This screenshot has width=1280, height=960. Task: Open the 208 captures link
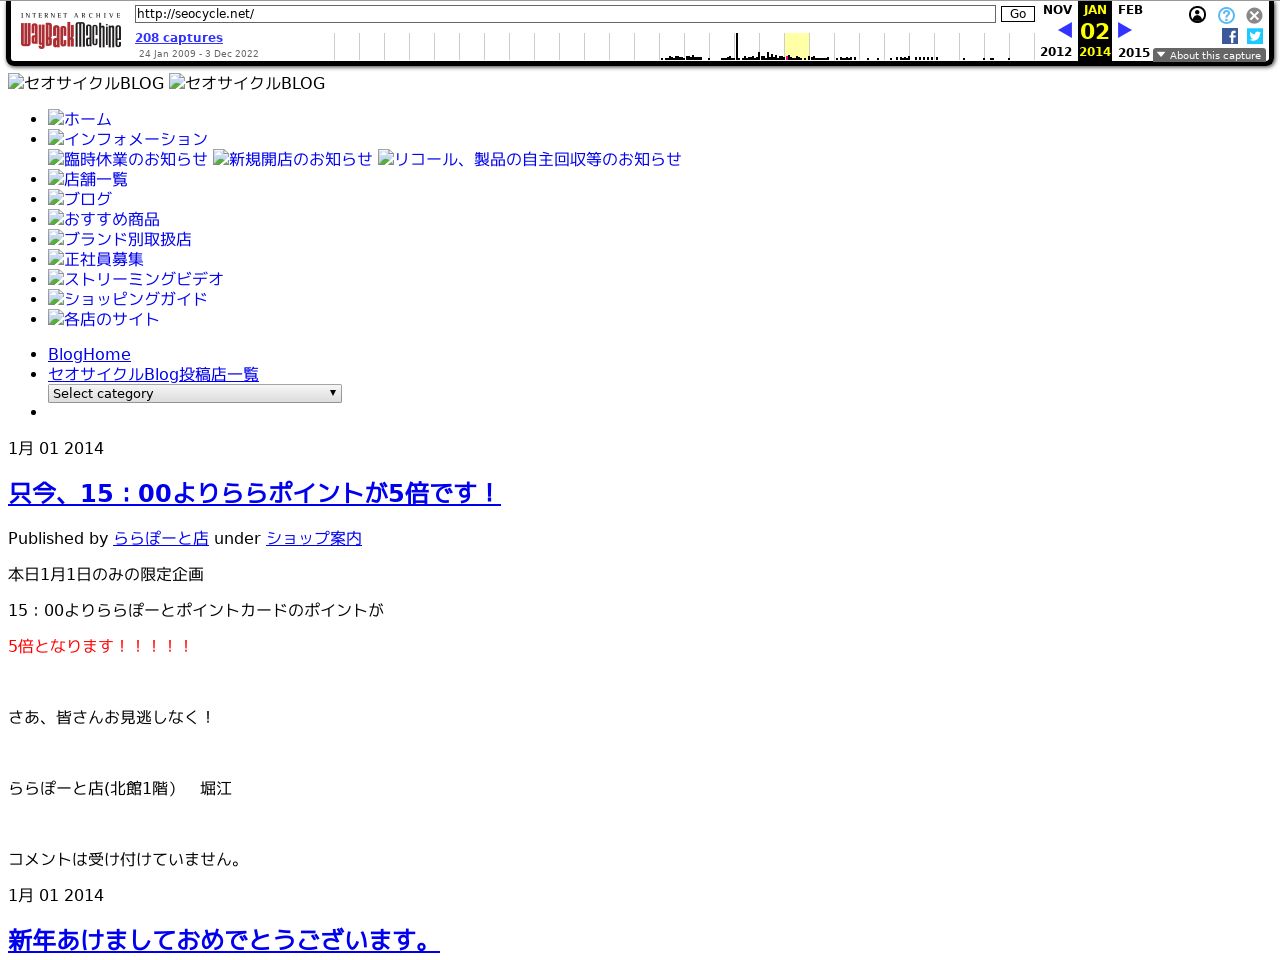tap(178, 37)
